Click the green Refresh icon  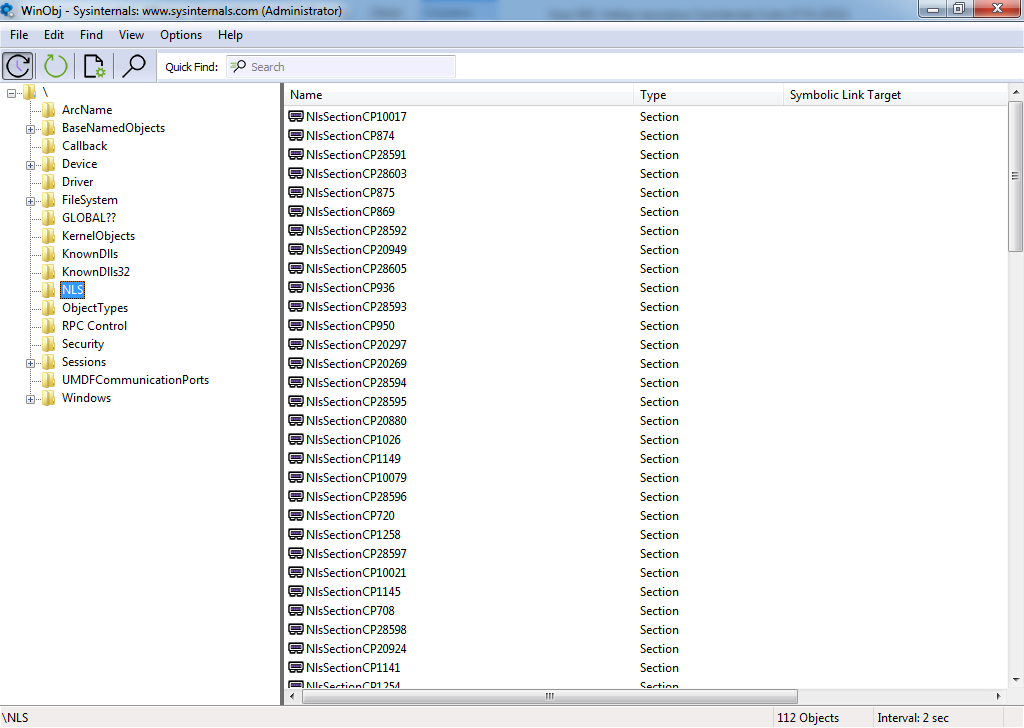click(56, 66)
